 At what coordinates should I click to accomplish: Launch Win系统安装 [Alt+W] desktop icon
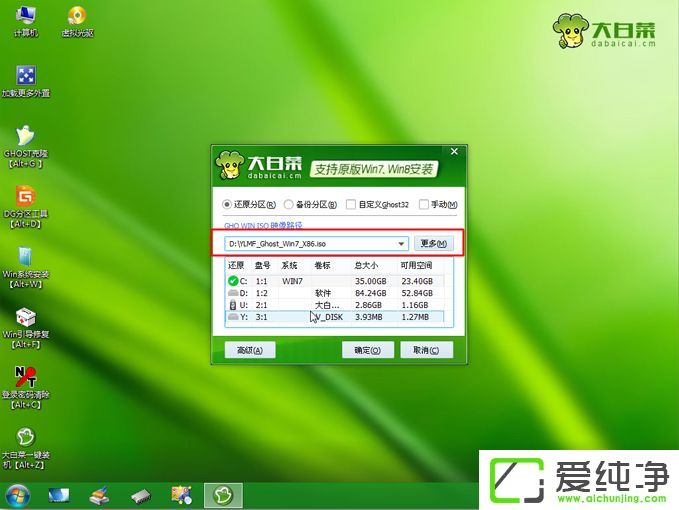coord(26,268)
